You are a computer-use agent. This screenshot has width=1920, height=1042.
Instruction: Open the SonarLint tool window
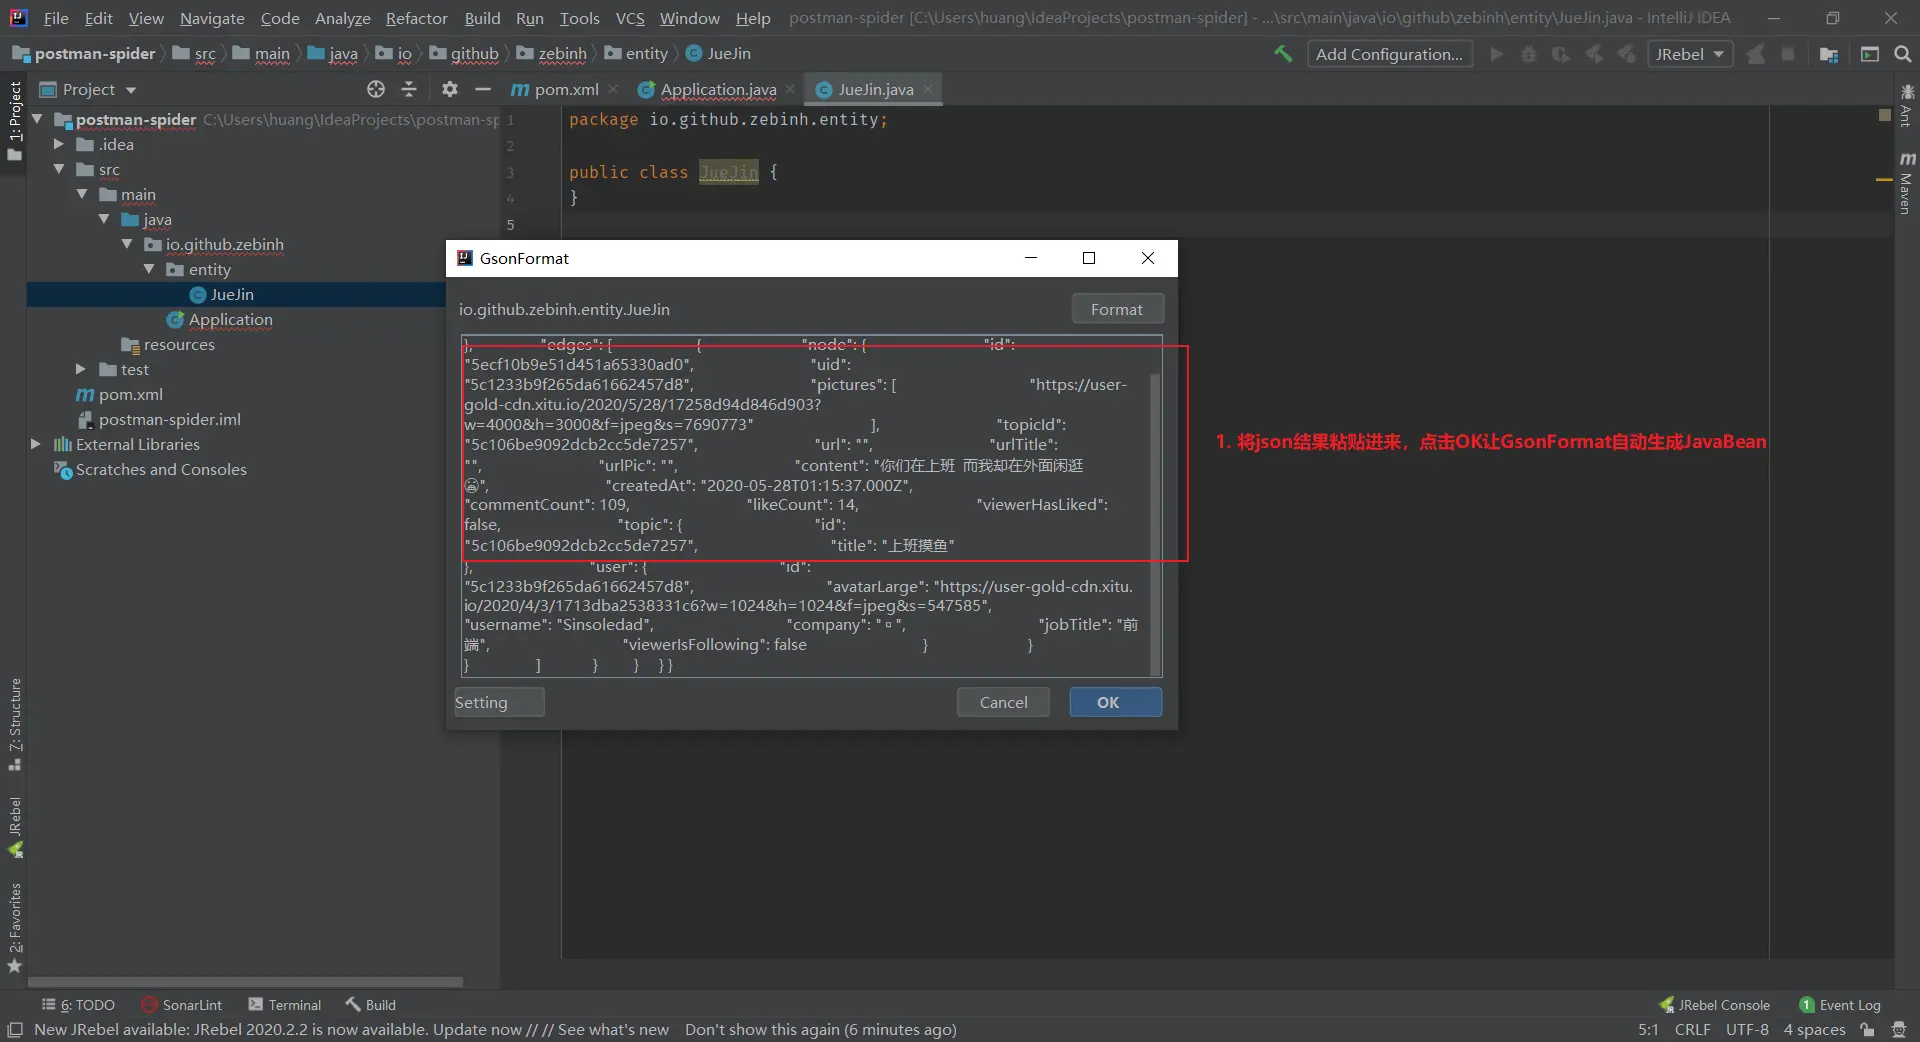[182, 1005]
